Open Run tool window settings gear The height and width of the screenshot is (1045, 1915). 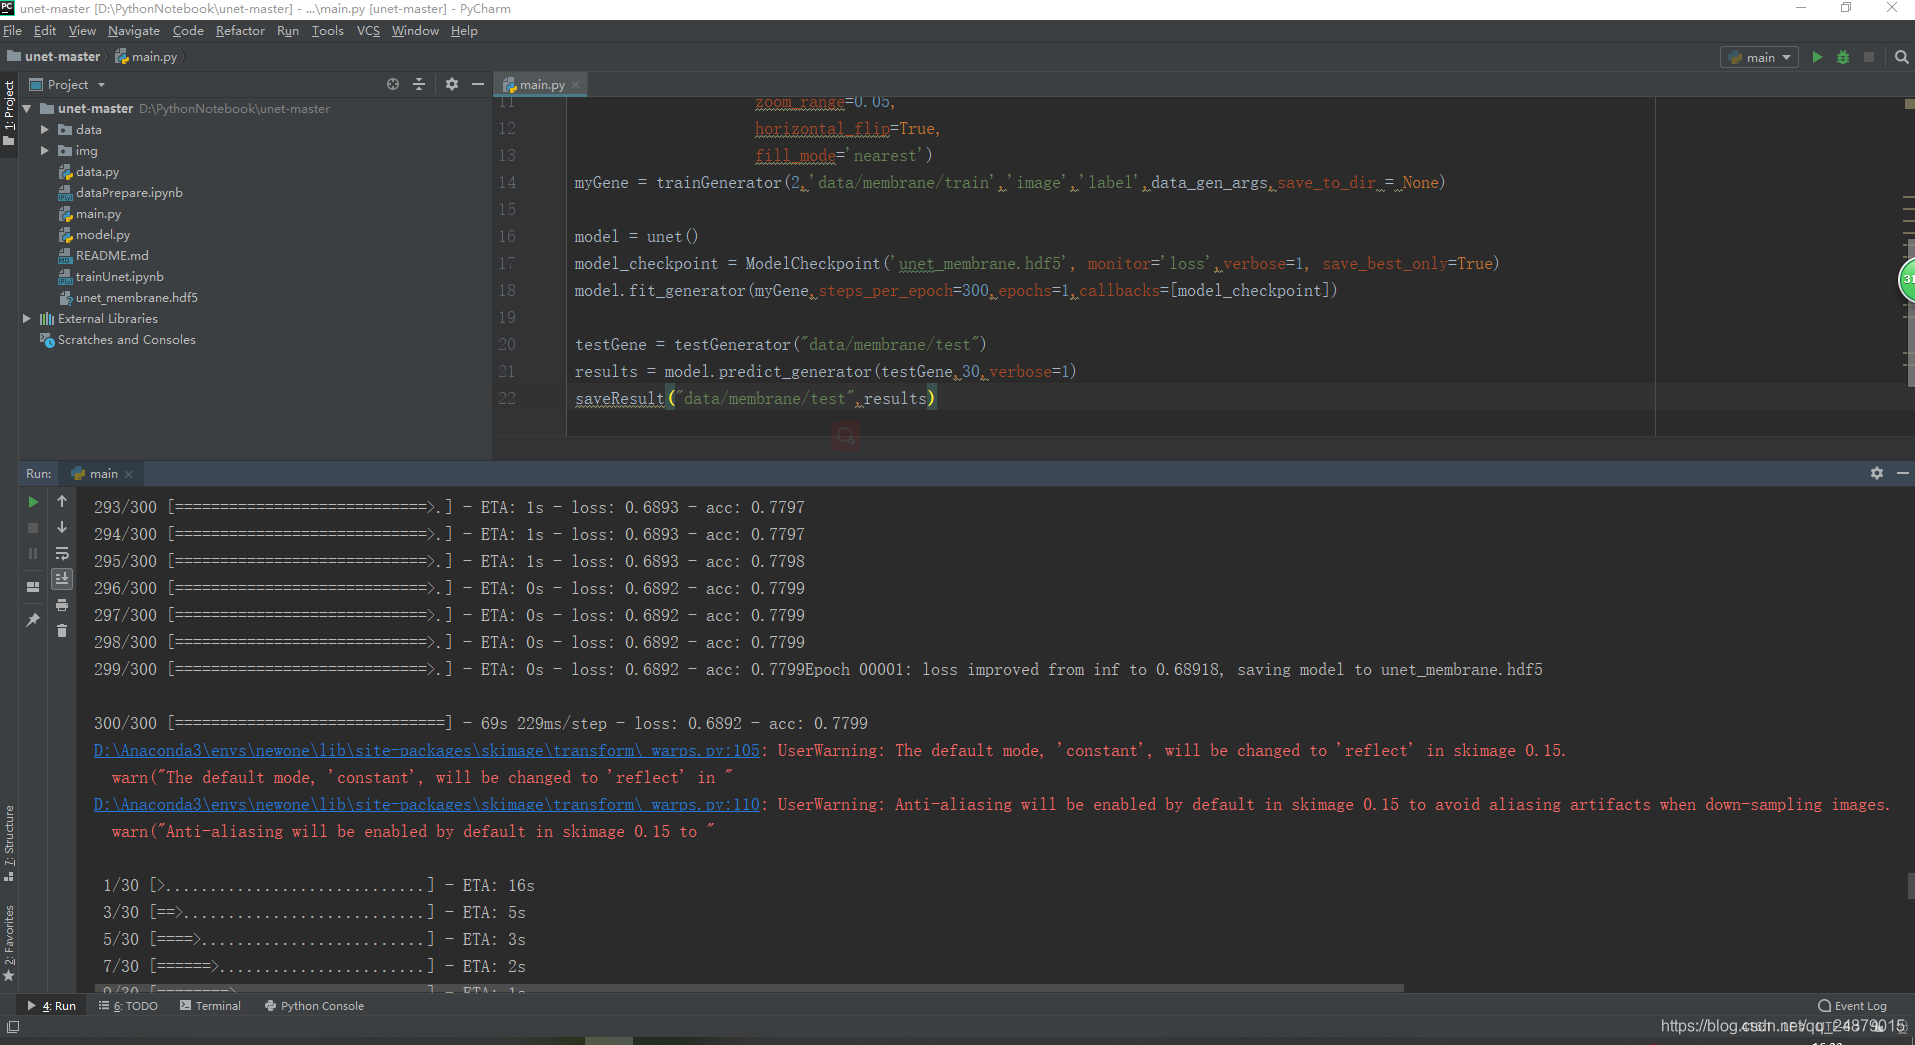(1877, 473)
